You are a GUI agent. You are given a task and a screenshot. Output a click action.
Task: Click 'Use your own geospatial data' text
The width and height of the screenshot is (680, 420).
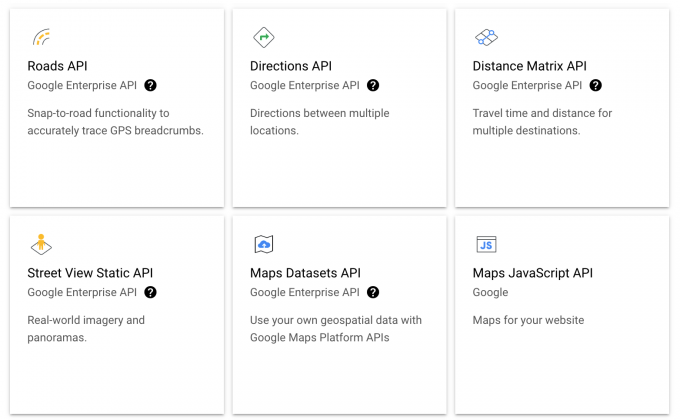point(336,329)
